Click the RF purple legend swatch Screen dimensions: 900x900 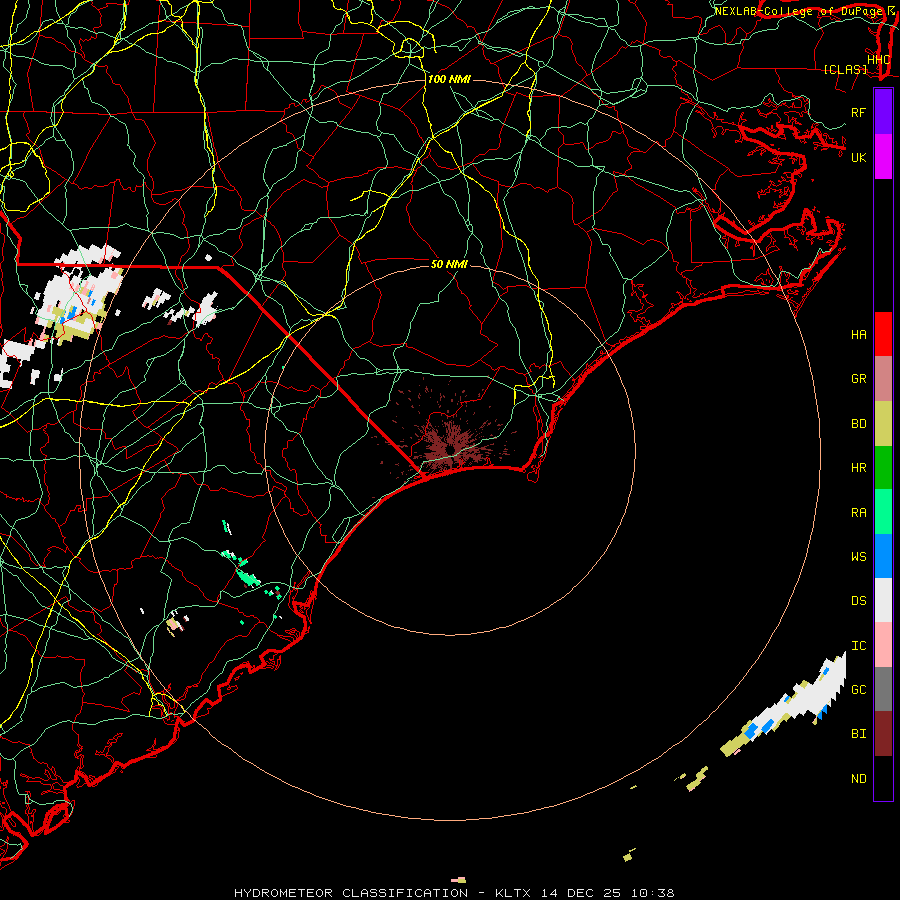[883, 112]
